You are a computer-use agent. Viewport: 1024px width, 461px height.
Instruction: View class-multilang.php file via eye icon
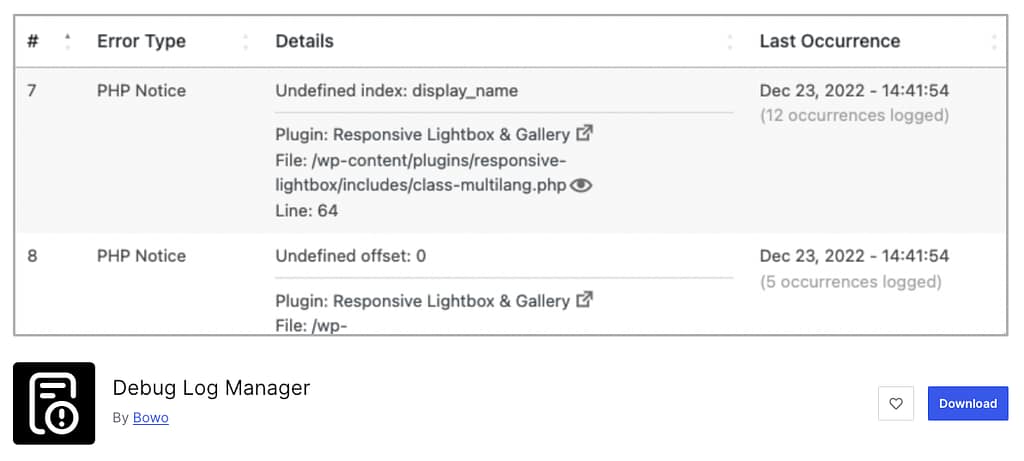pyautogui.click(x=581, y=185)
